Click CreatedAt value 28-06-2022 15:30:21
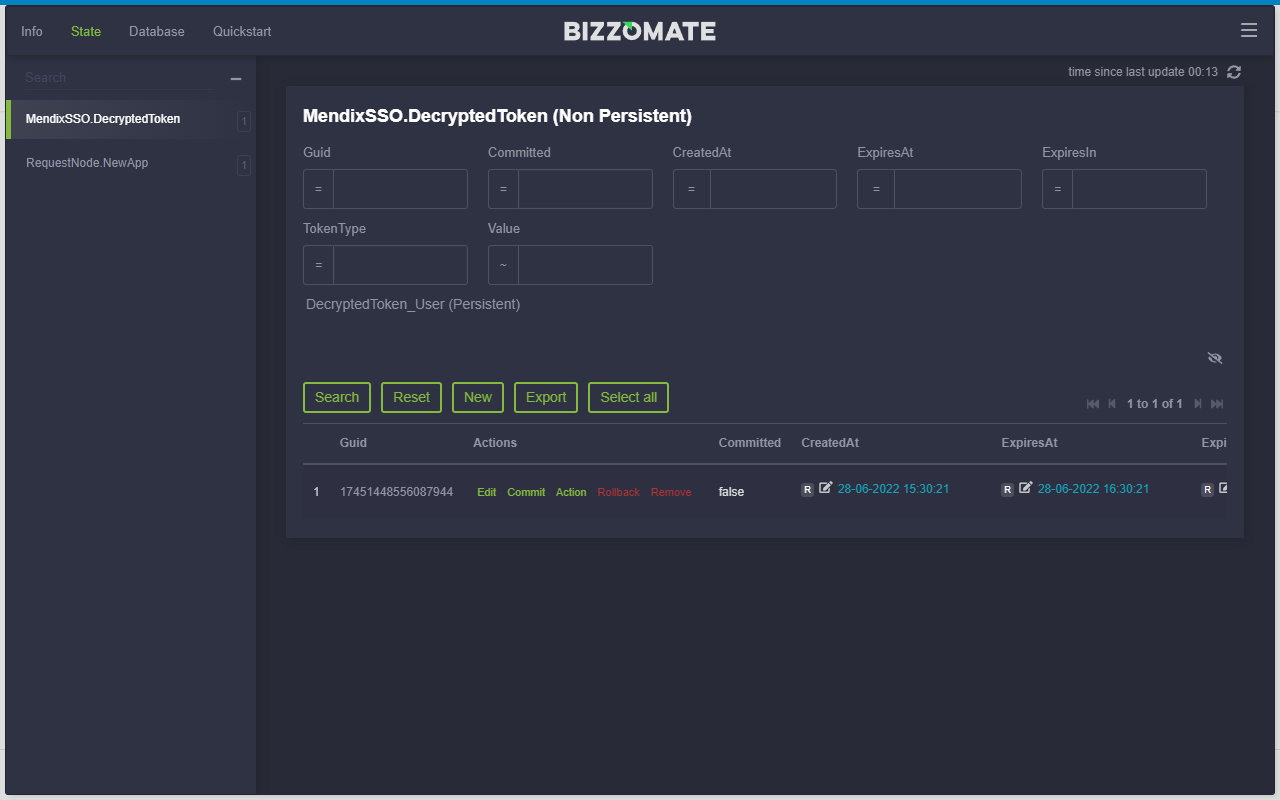The width and height of the screenshot is (1280, 800). pyautogui.click(x=893, y=489)
